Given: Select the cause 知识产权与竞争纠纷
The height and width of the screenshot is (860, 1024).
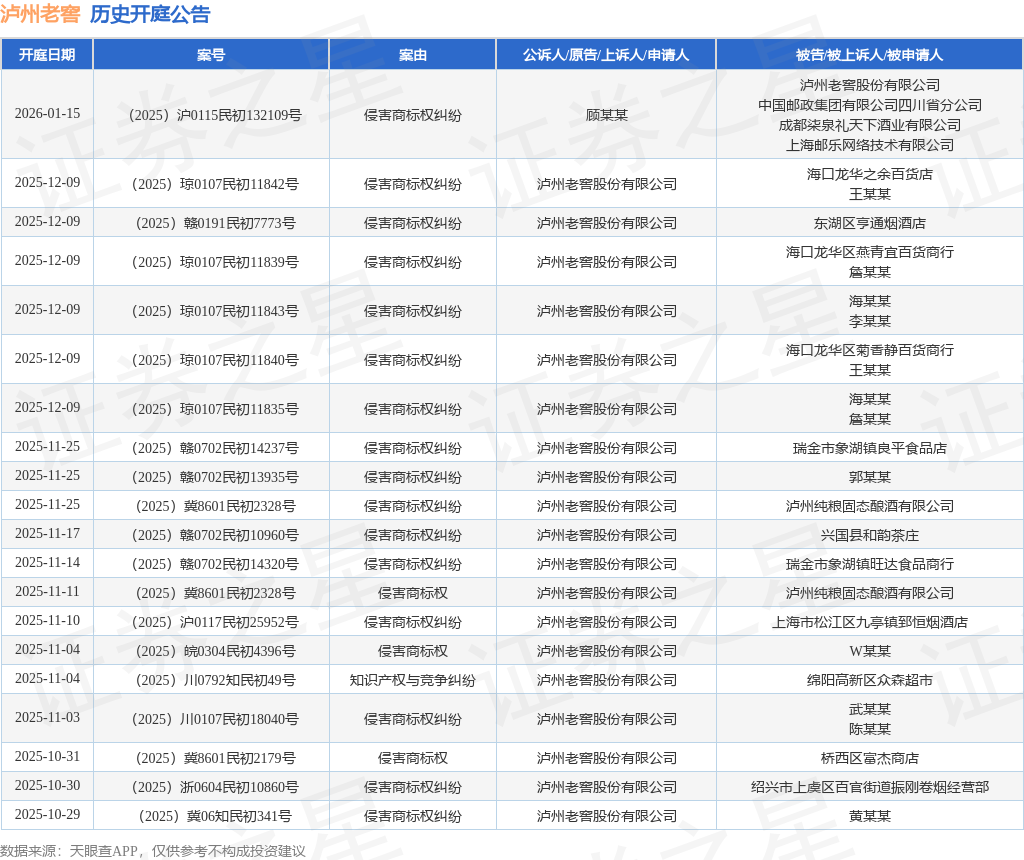Looking at the screenshot, I should (413, 680).
